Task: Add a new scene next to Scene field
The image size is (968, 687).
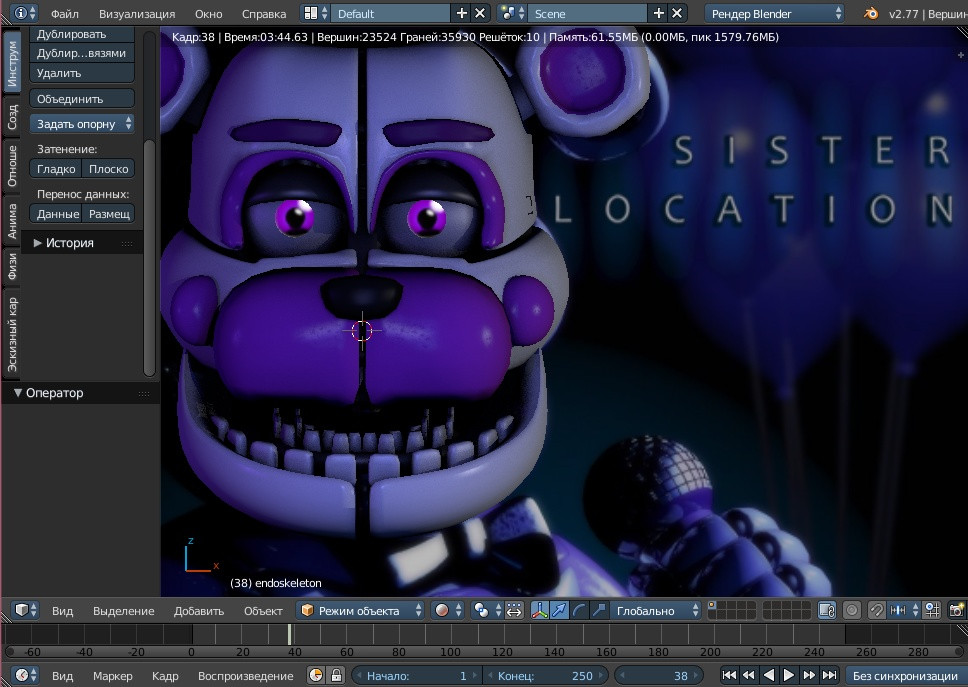Action: 658,13
